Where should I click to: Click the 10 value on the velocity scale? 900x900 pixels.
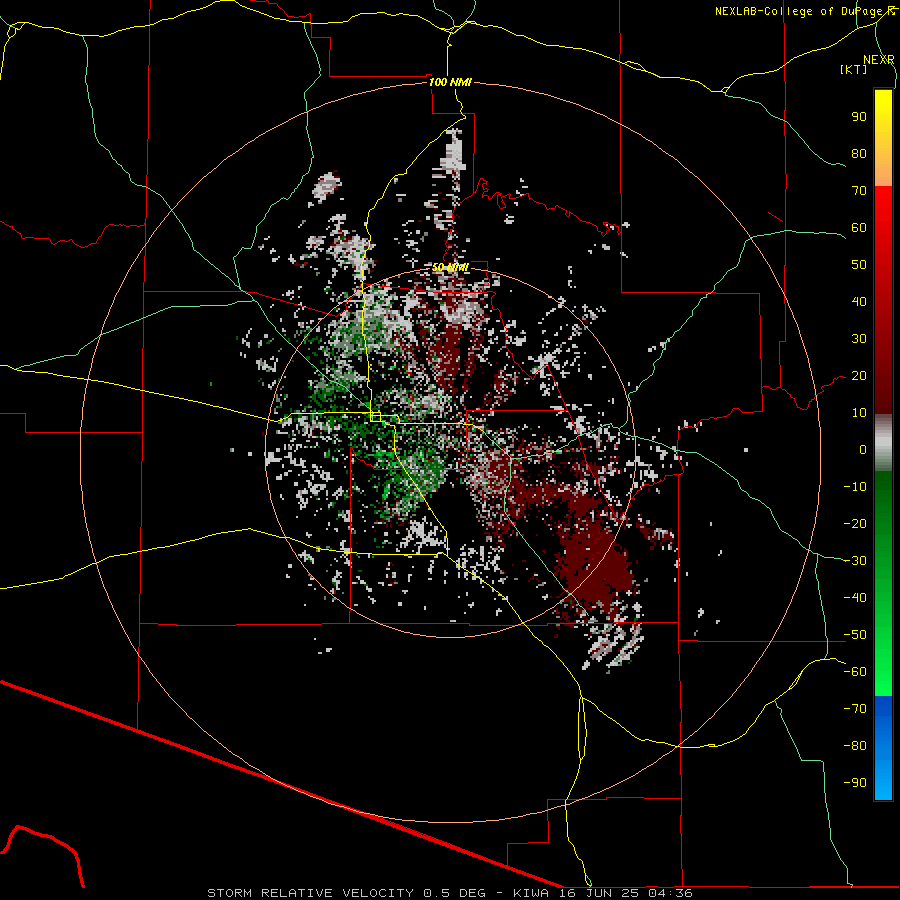click(859, 413)
